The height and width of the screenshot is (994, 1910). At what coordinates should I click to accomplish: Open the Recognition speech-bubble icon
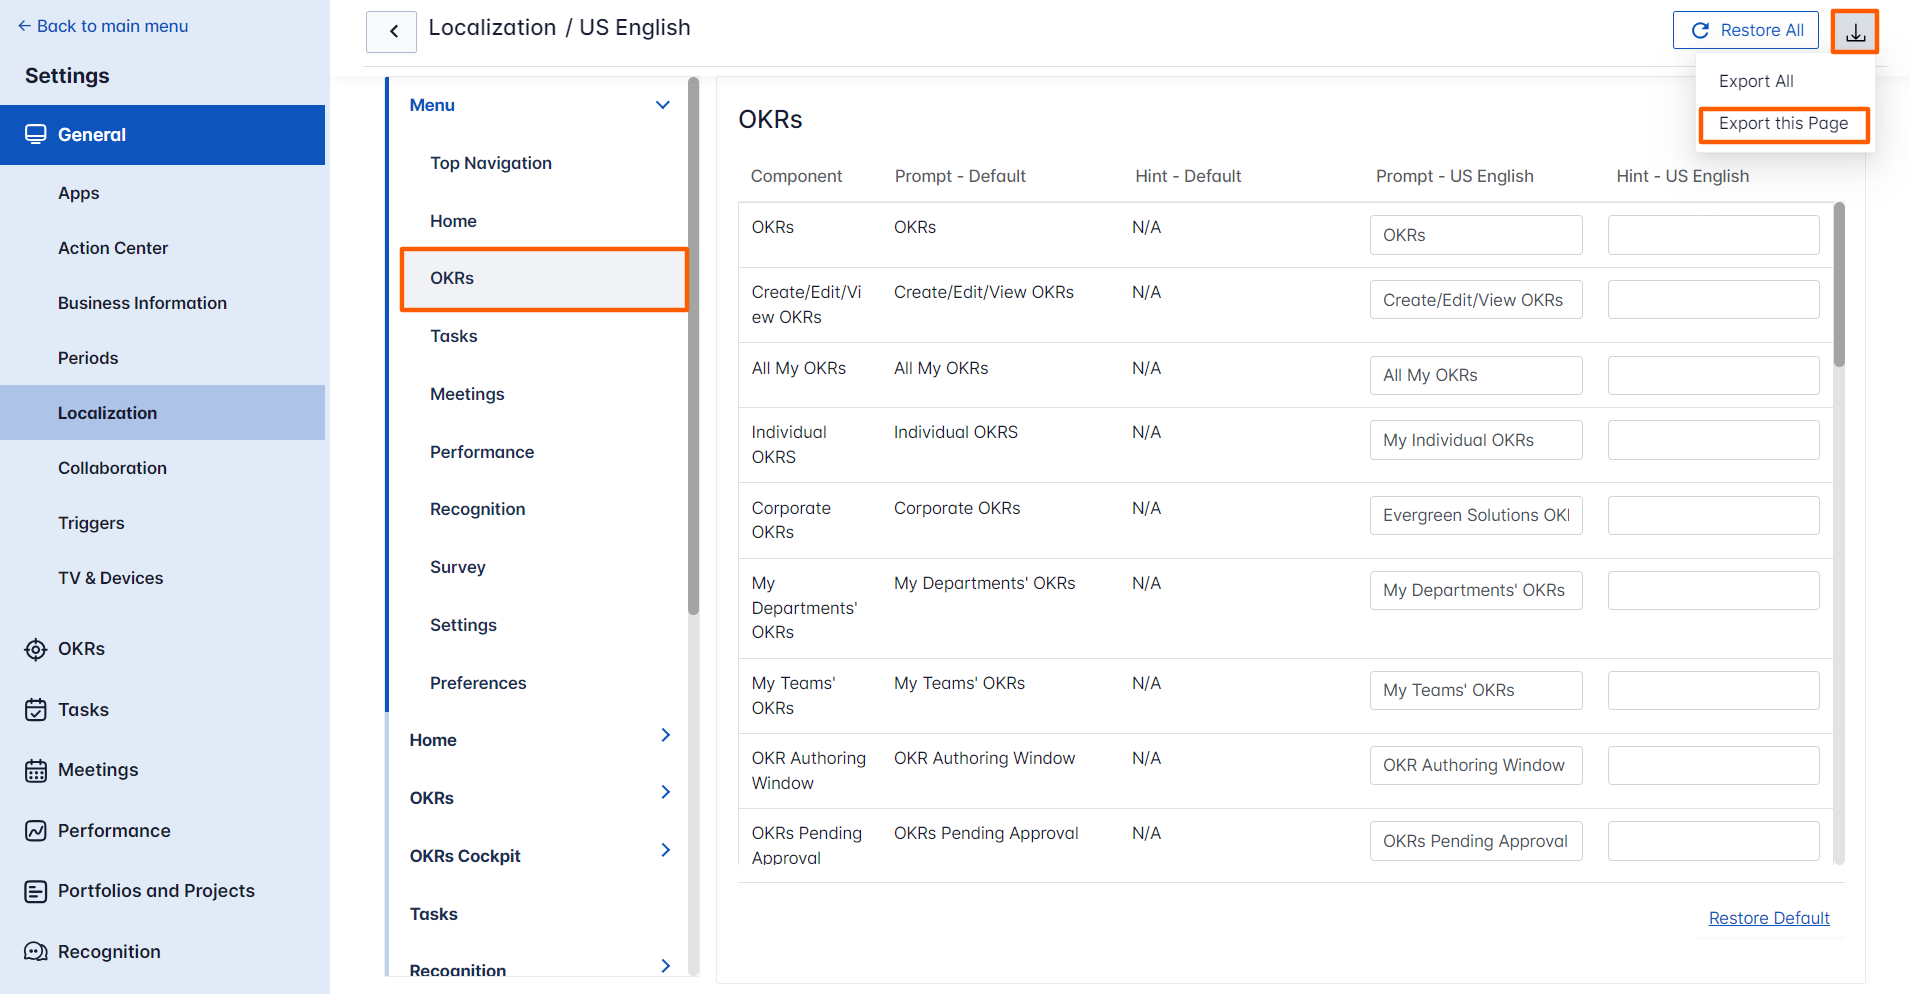[35, 951]
